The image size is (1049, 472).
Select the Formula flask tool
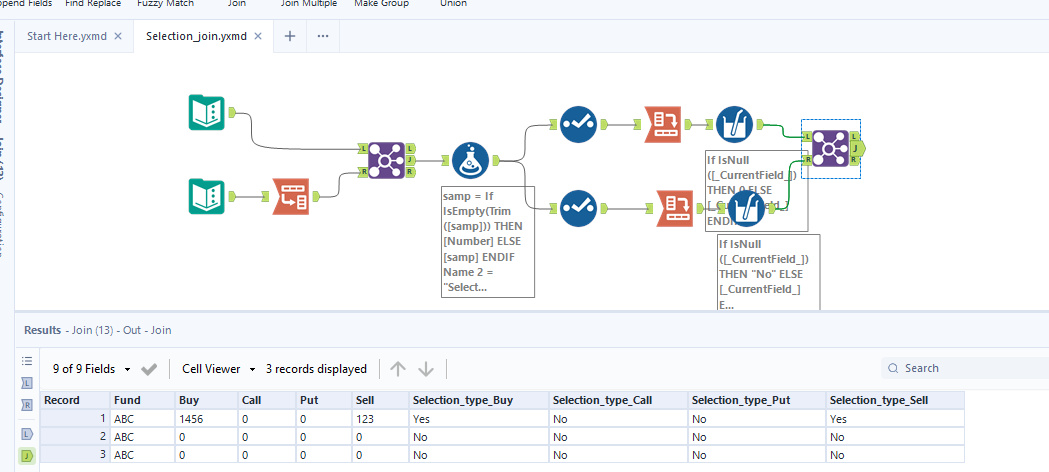point(470,159)
